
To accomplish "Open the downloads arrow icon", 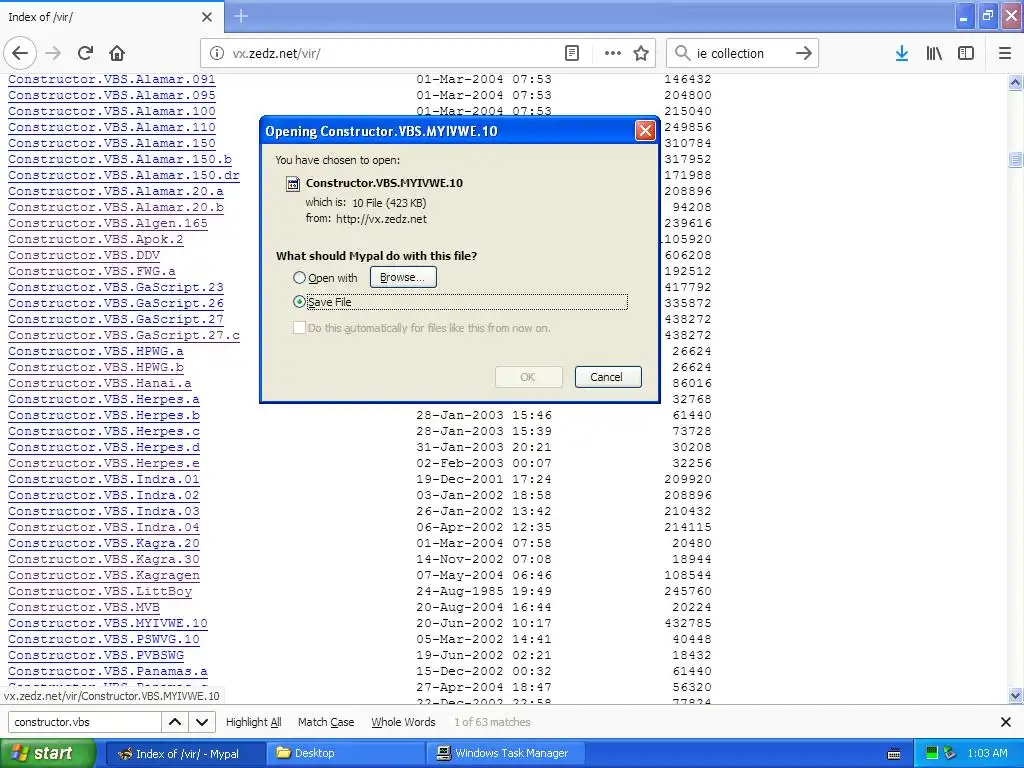I will pyautogui.click(x=902, y=53).
